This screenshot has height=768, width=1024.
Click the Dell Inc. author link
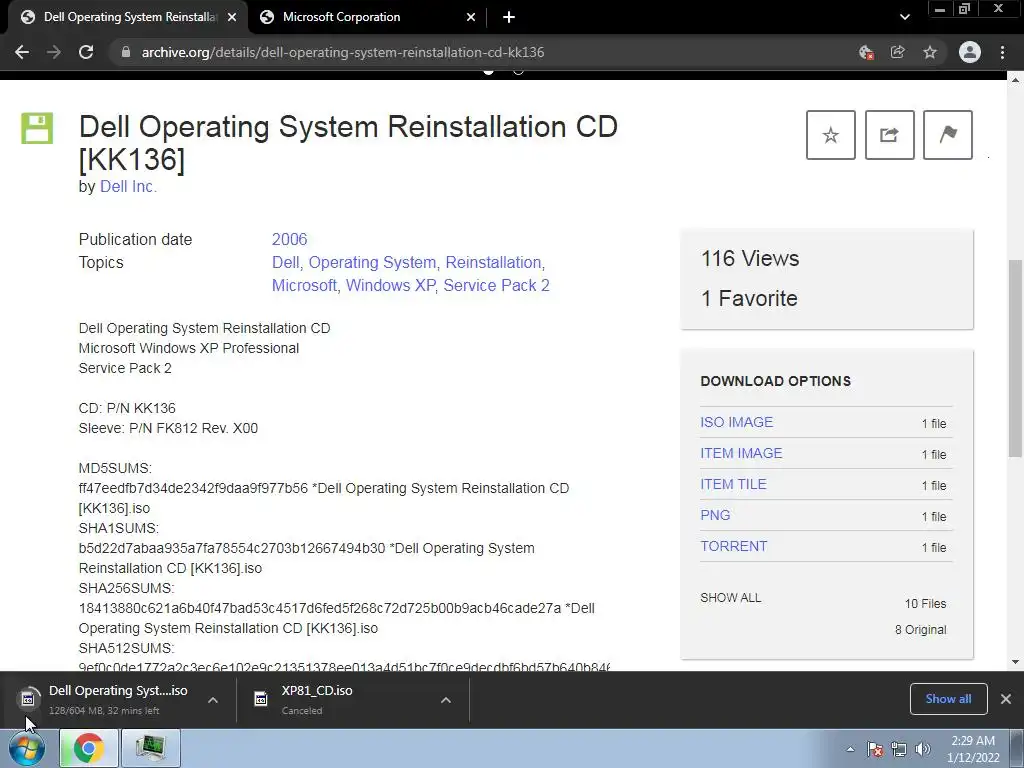pyautogui.click(x=128, y=187)
